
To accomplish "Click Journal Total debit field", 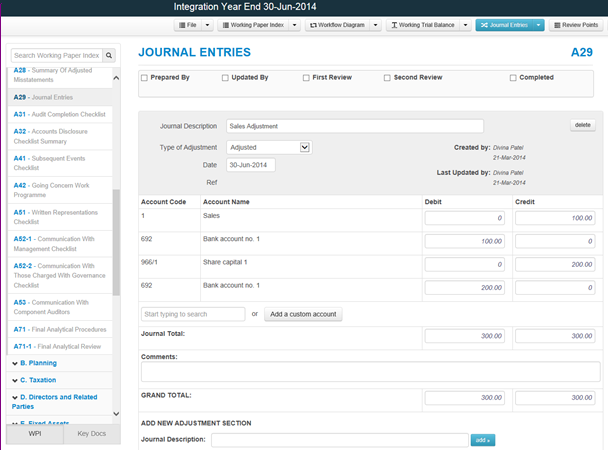I will (x=465, y=336).
